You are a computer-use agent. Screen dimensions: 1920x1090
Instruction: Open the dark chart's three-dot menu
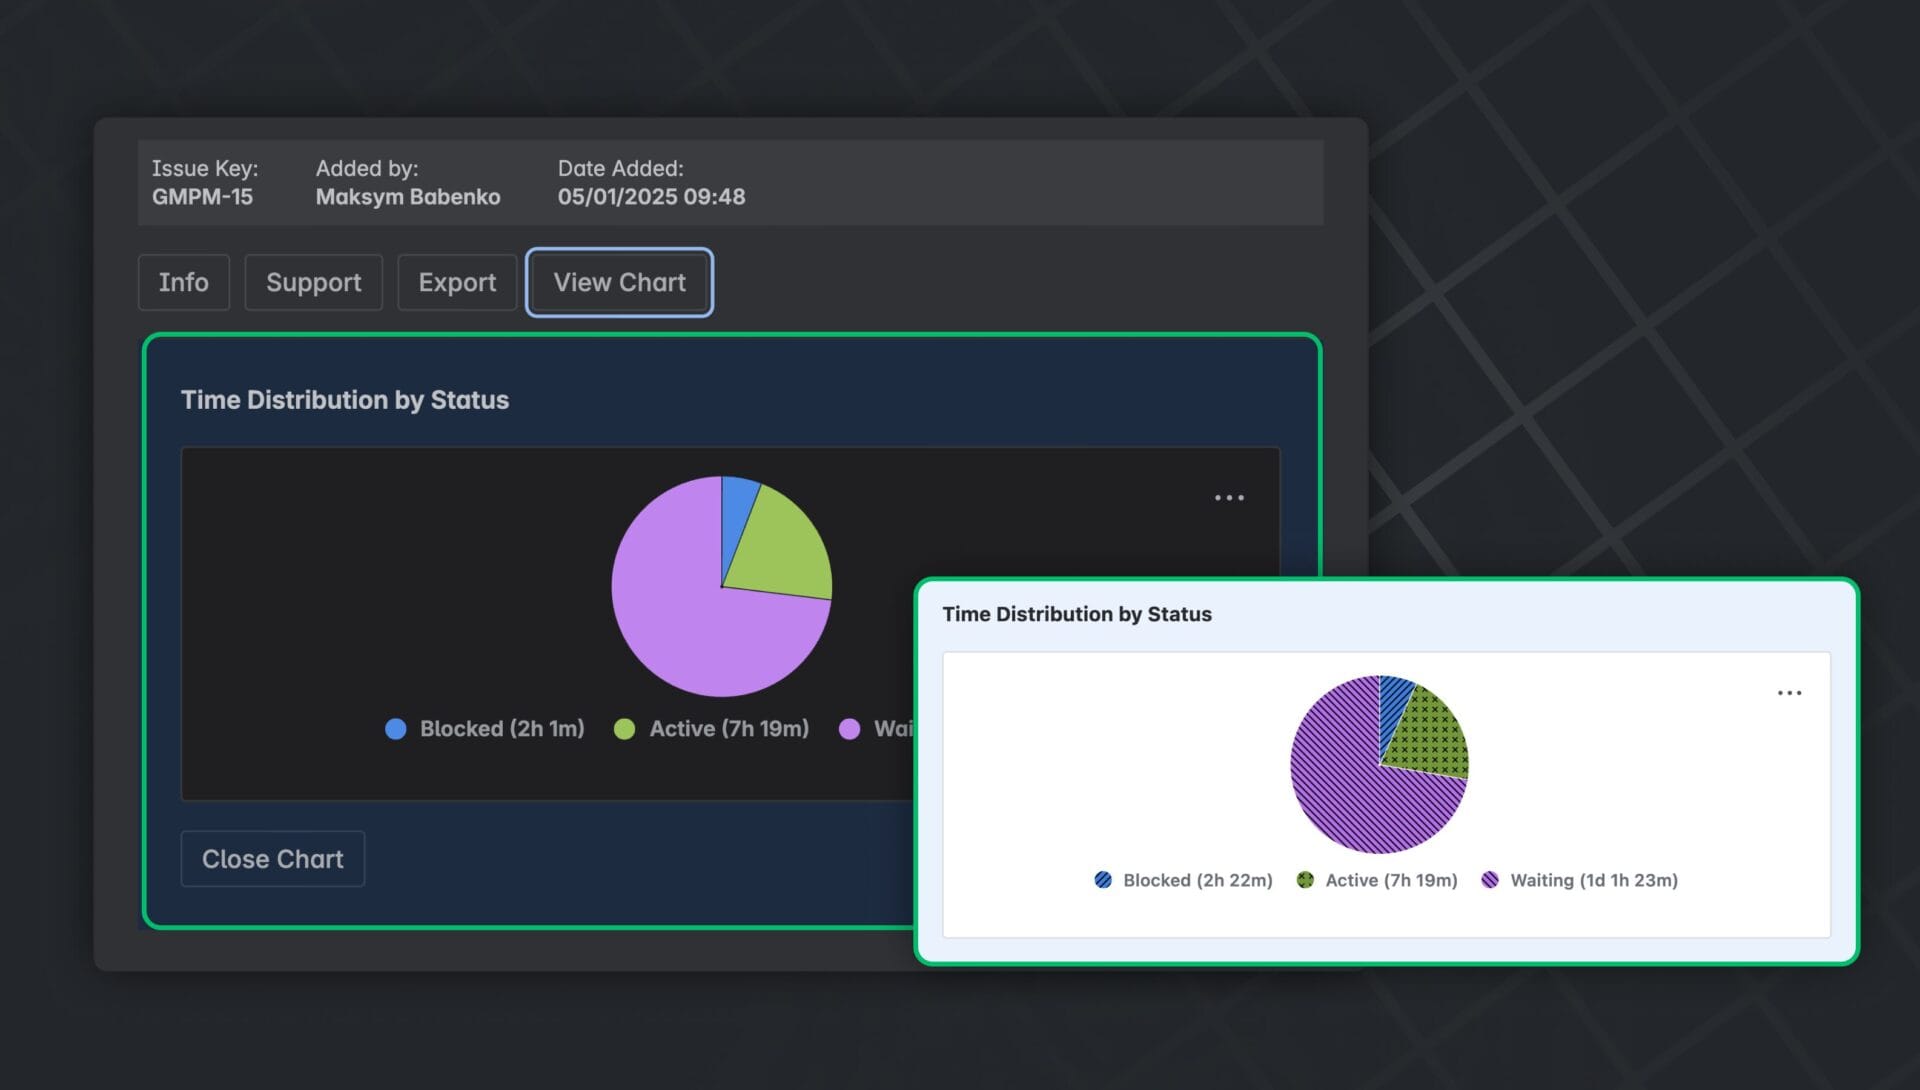1229,498
